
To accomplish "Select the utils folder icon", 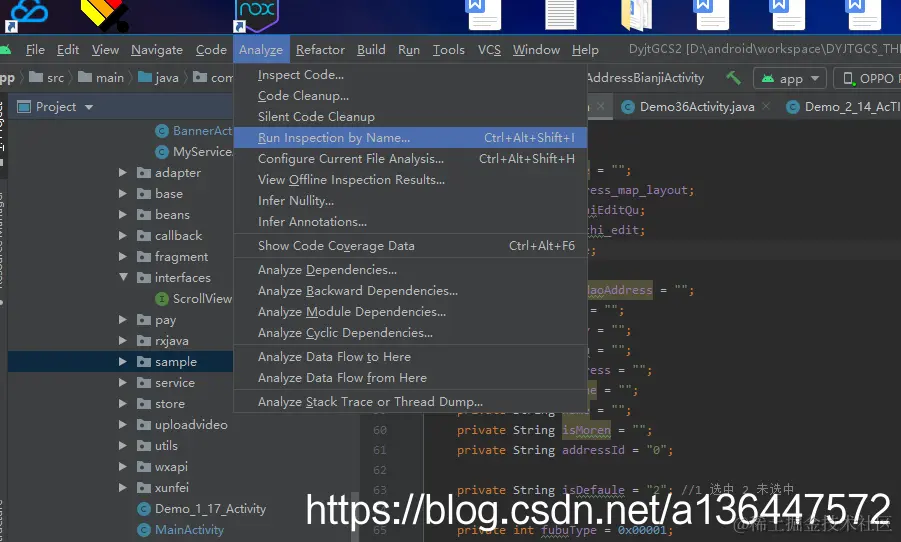I will [144, 445].
